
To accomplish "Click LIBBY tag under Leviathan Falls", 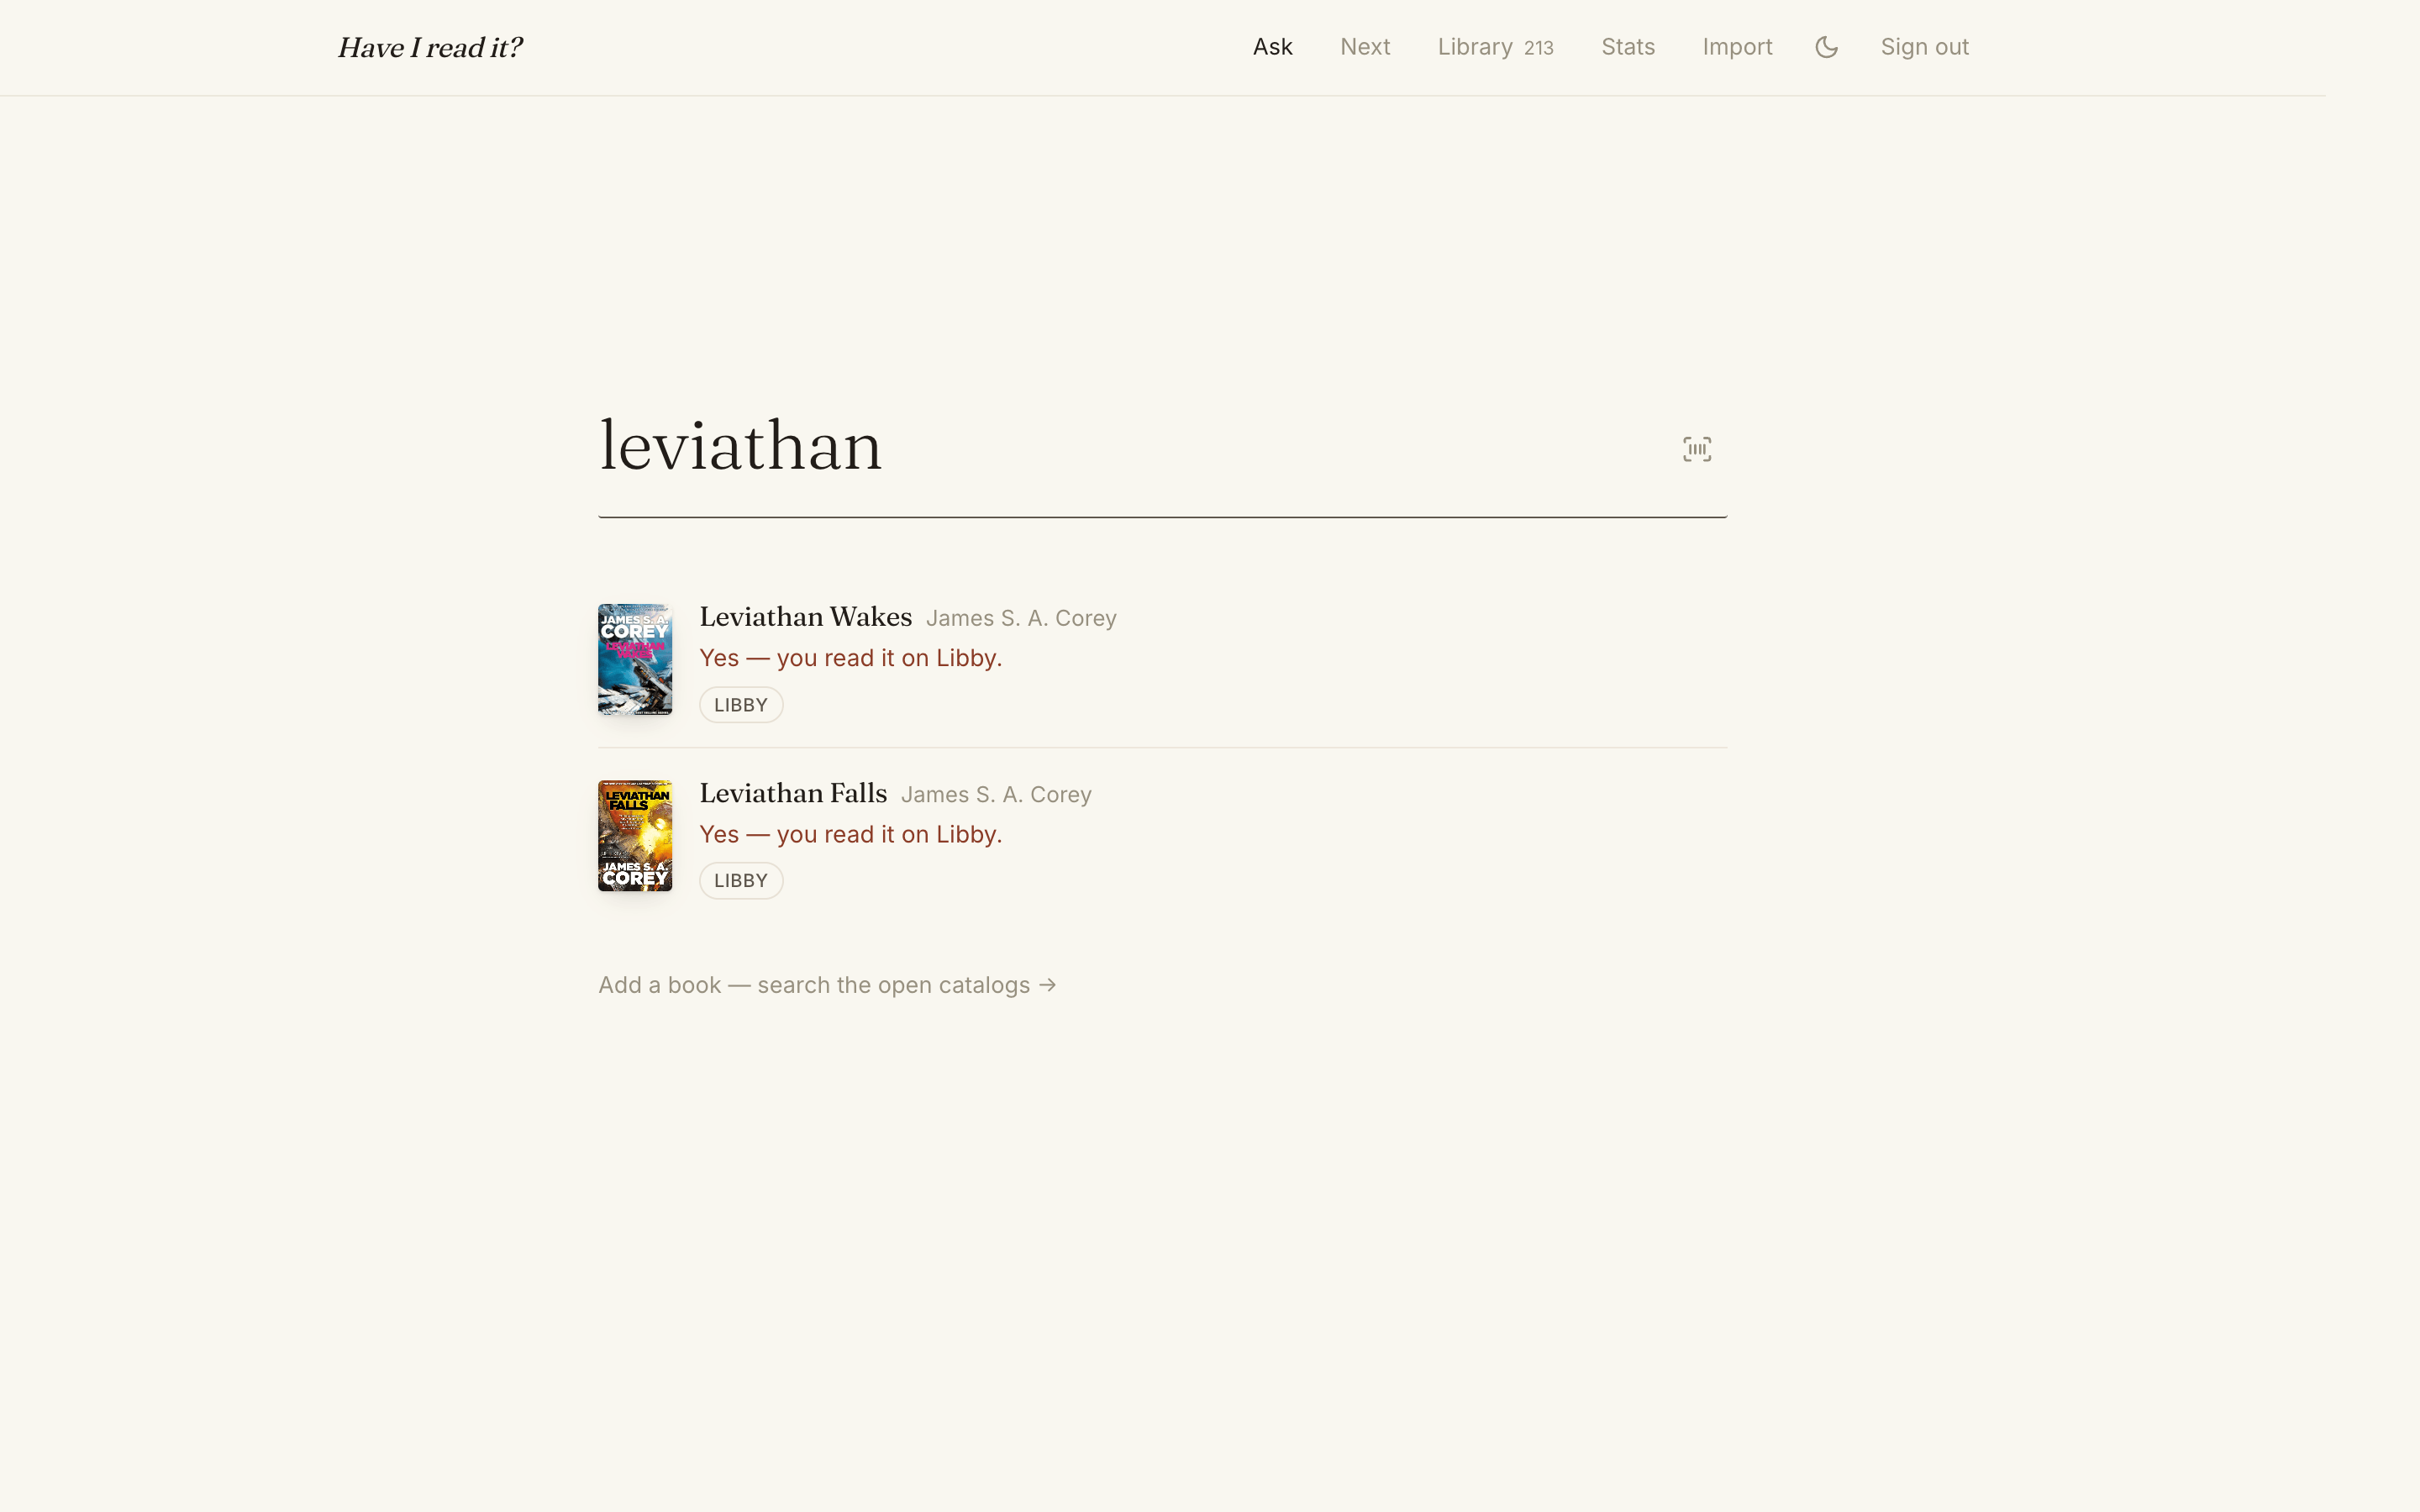I will [741, 881].
